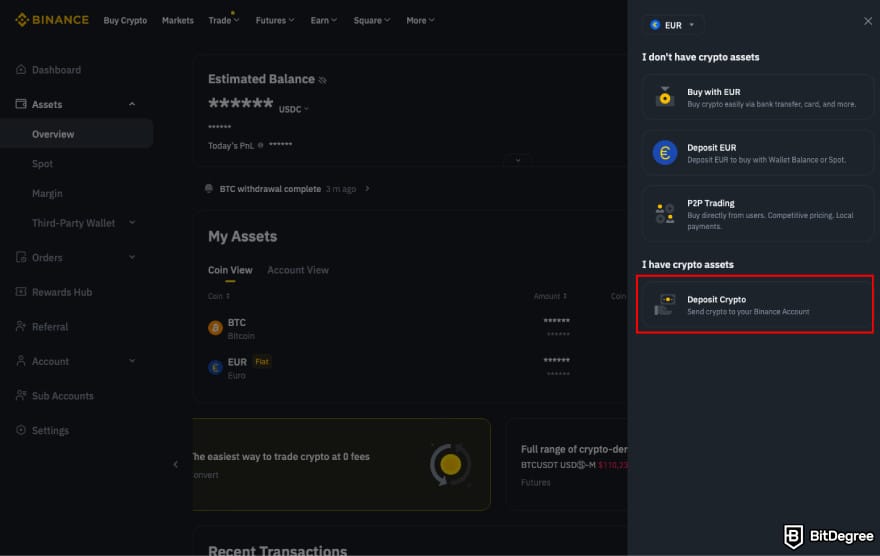880x556 pixels.
Task: Choose the Deposit EUR option
Action: [758, 153]
